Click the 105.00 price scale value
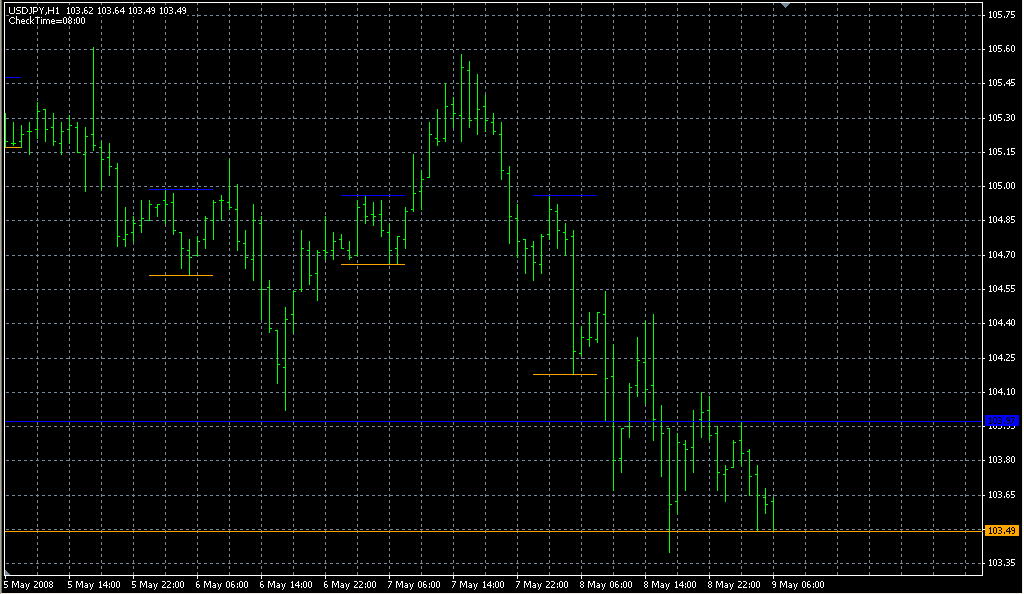This screenshot has height=594, width=1024. tap(1002, 186)
